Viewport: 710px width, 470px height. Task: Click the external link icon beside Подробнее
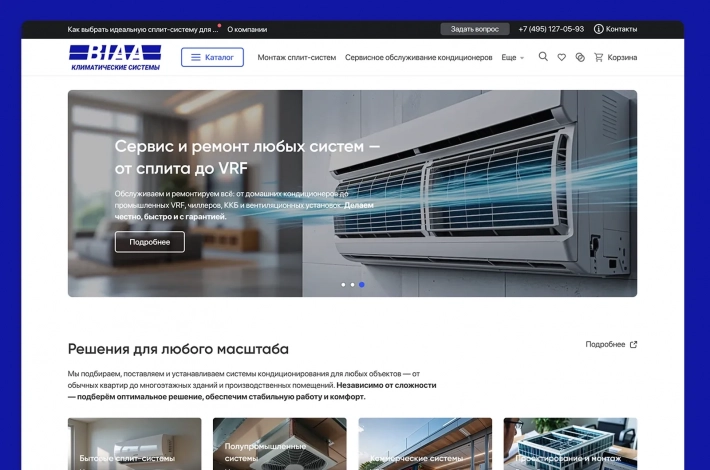pyautogui.click(x=633, y=345)
